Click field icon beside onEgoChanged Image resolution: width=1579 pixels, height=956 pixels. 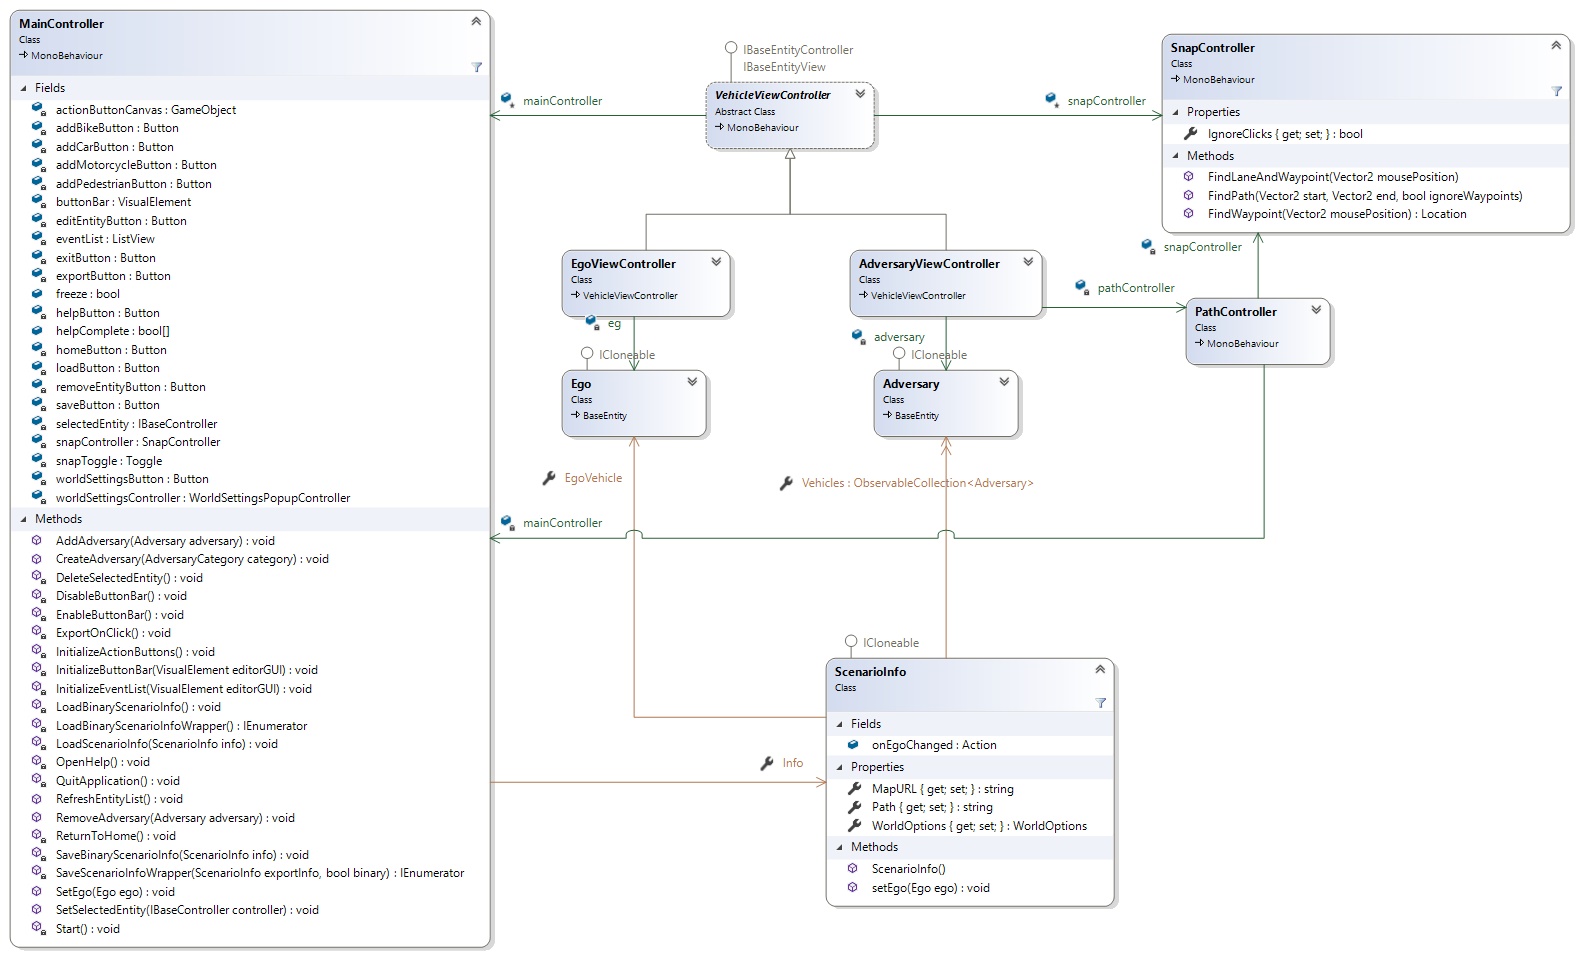(x=853, y=745)
